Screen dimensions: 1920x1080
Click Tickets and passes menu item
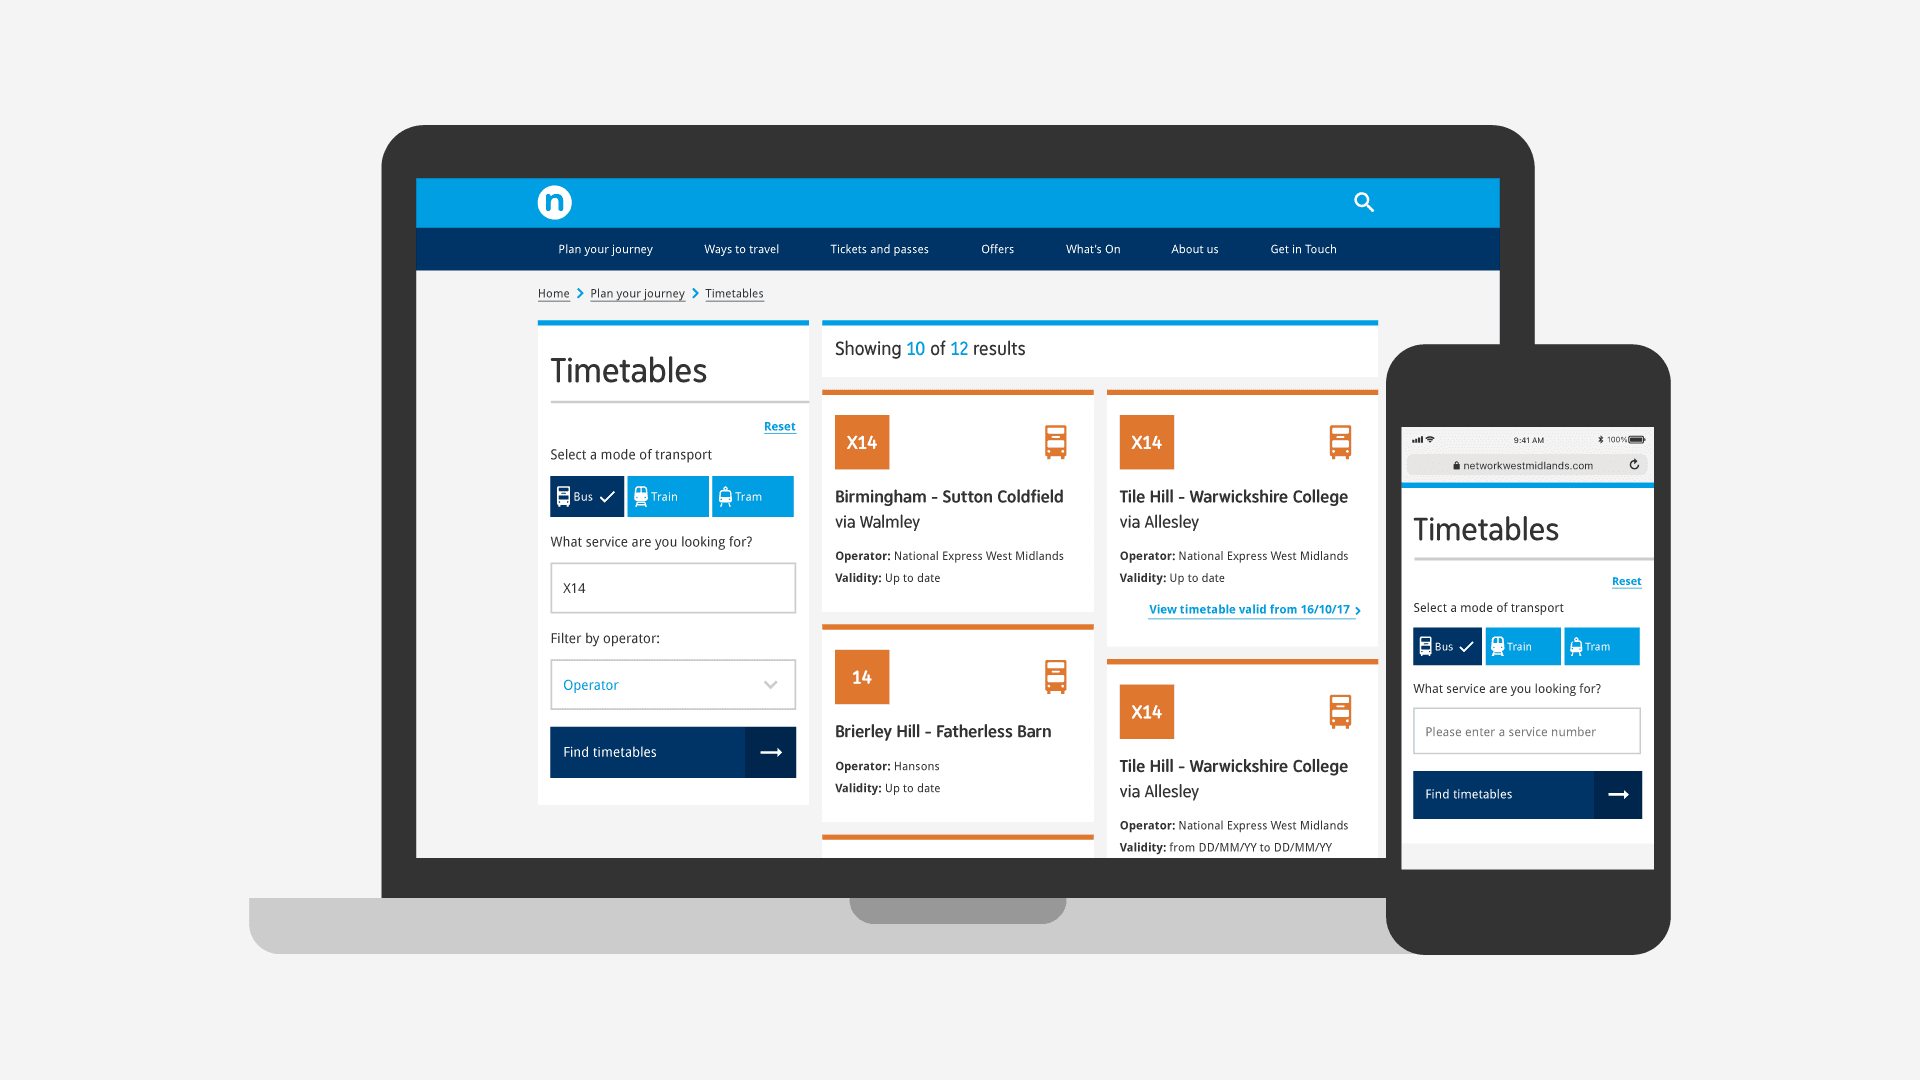878,248
